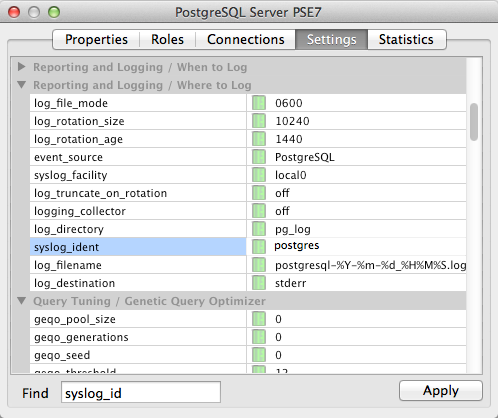498x418 pixels.
Task: Click the 0 value of geqo_seed
Action: click(x=278, y=355)
